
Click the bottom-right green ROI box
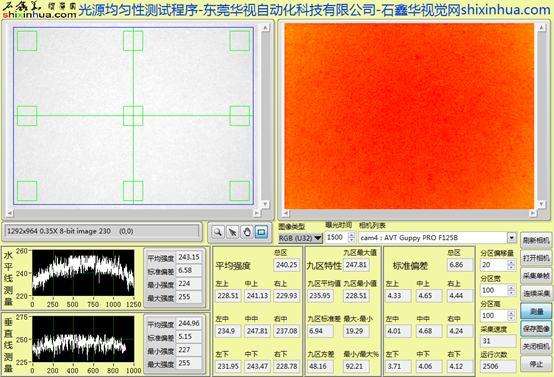point(240,191)
